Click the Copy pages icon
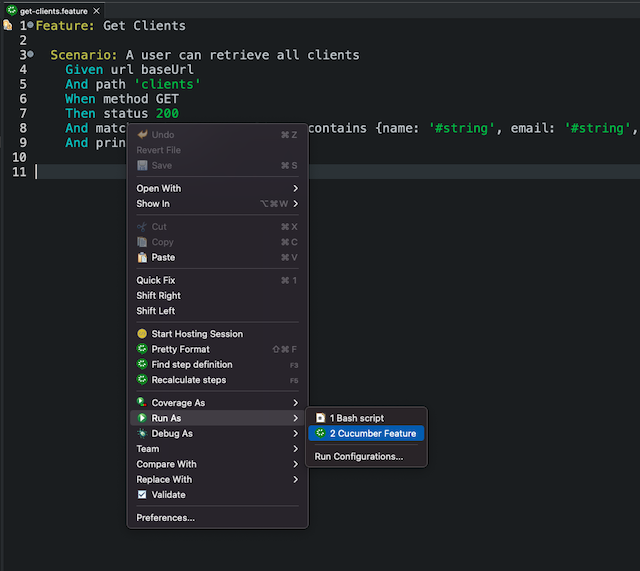This screenshot has width=640, height=571. point(142,242)
